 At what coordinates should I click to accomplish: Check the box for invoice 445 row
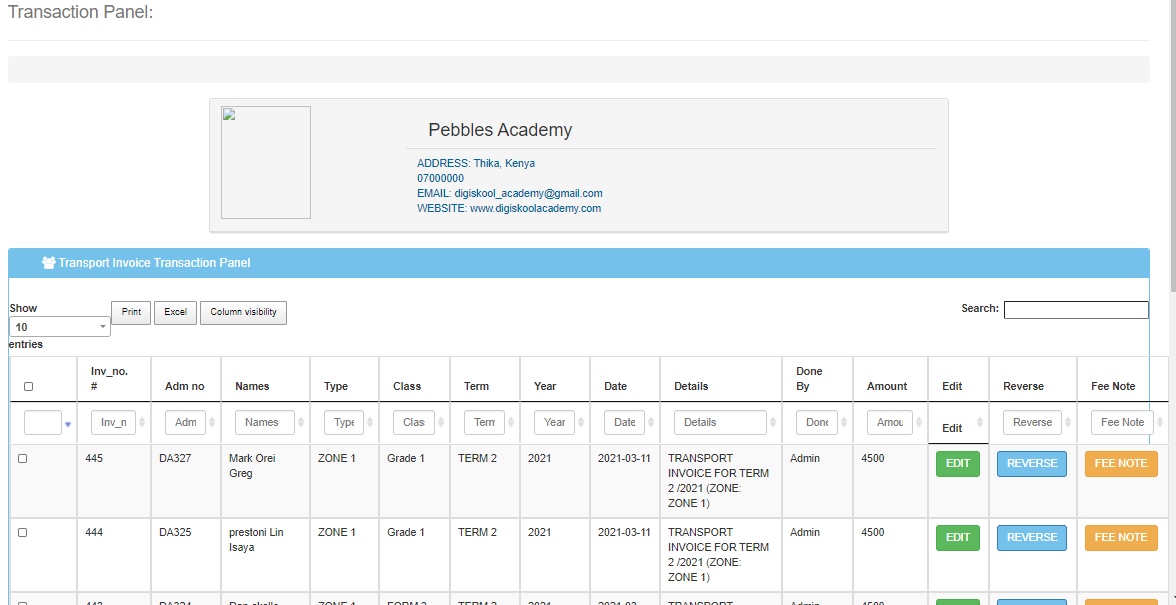point(23,458)
